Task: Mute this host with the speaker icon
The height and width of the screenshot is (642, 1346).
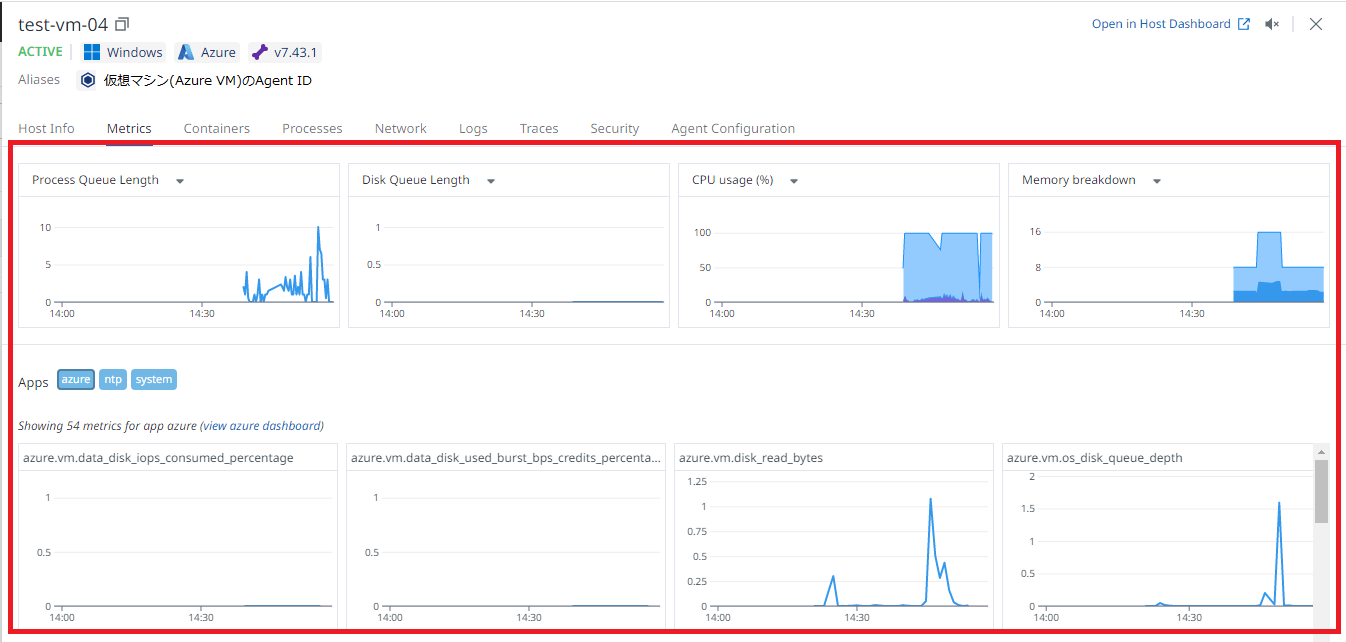Action: pyautogui.click(x=1272, y=24)
